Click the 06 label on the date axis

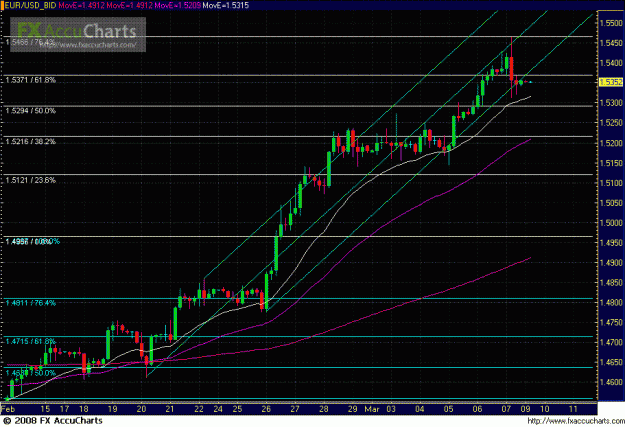tap(478, 409)
